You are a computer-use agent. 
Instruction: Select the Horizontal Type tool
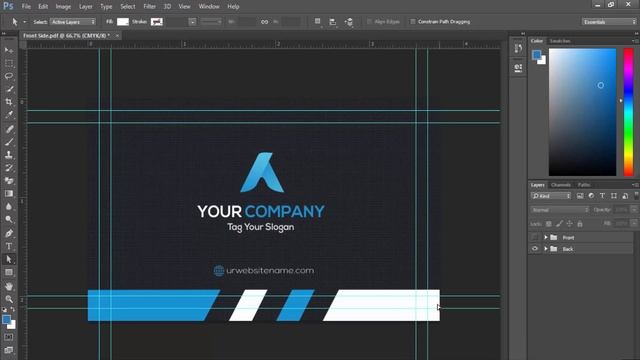point(9,246)
